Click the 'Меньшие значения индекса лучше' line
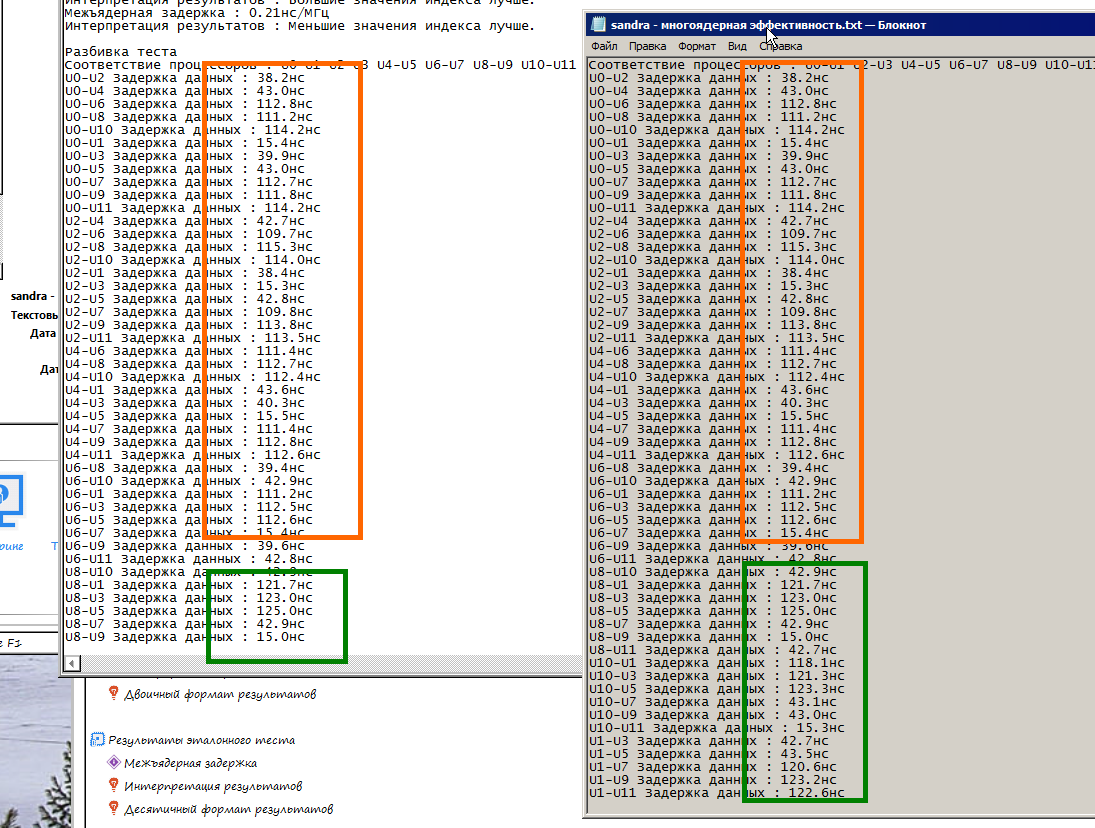 [x=300, y=26]
